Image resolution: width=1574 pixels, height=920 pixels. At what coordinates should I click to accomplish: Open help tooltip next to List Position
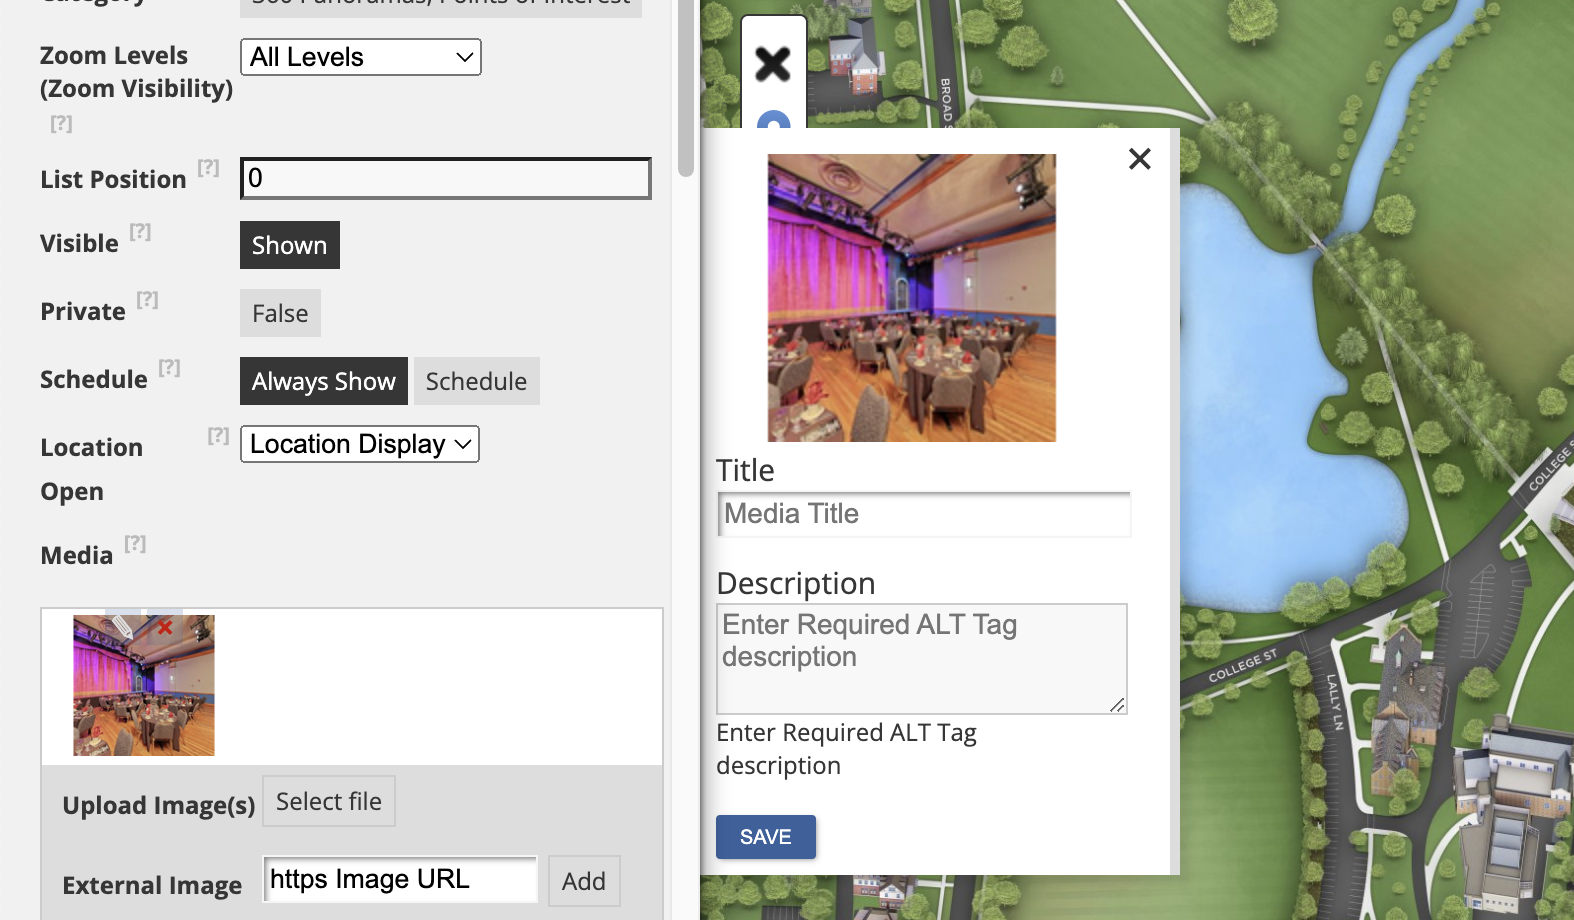(208, 168)
